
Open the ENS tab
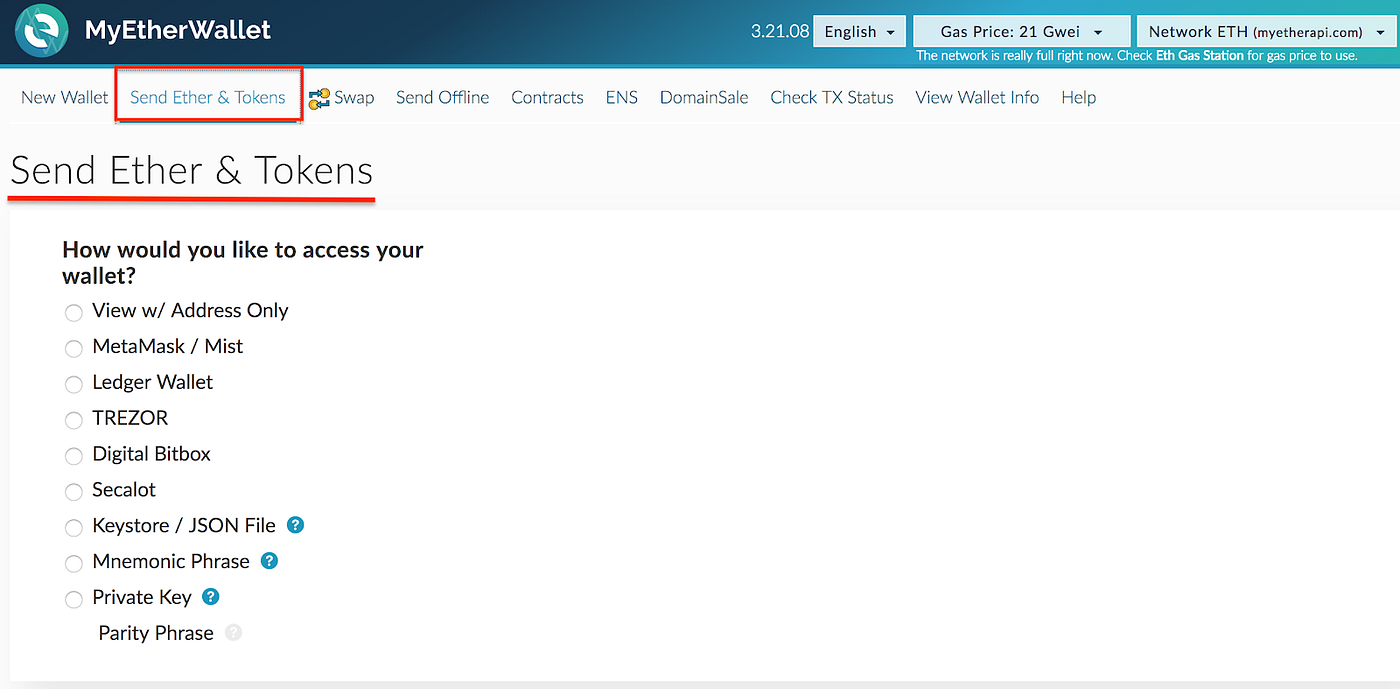(x=621, y=97)
